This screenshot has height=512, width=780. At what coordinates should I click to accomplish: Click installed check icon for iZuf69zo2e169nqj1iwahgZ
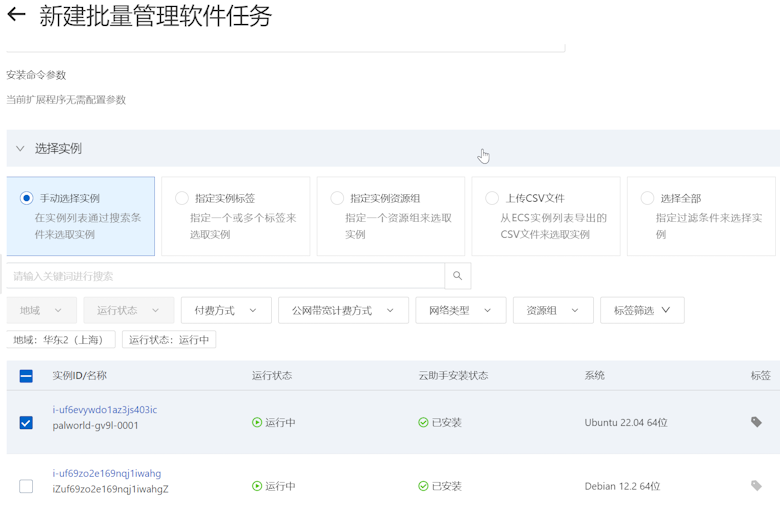[x=423, y=486]
